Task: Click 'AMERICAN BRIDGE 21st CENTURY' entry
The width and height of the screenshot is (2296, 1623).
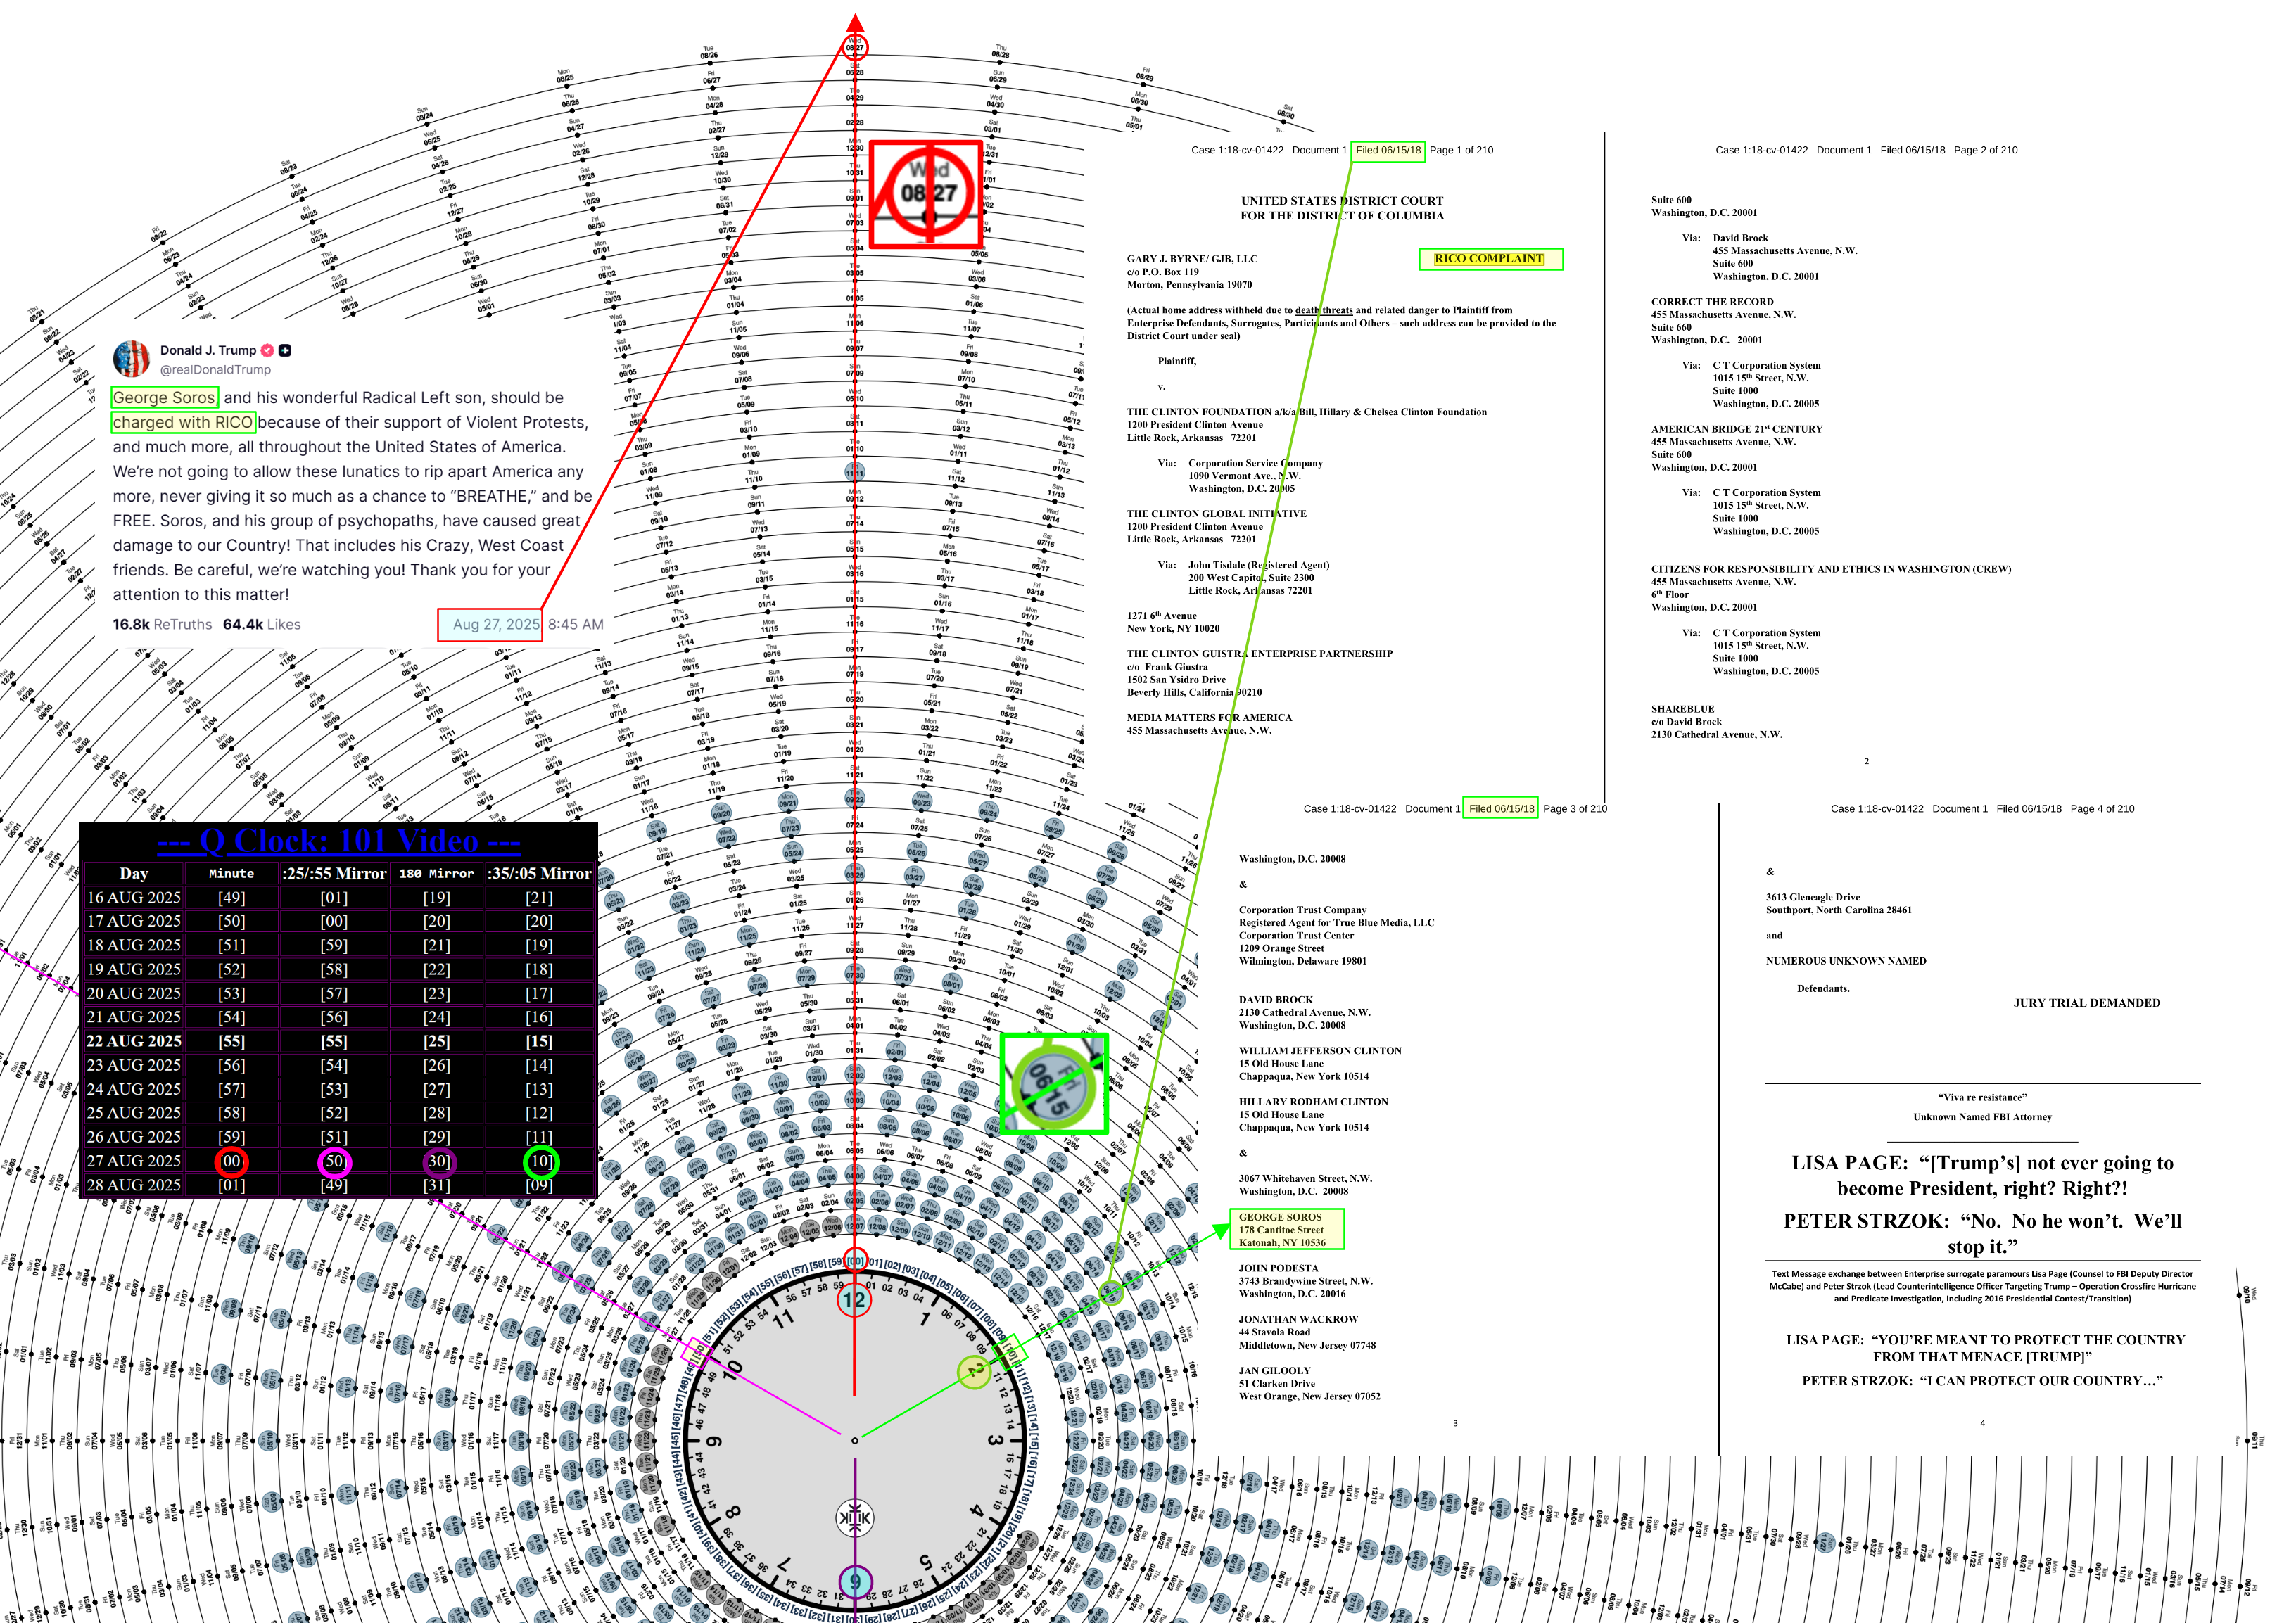Action: pyautogui.click(x=1737, y=429)
